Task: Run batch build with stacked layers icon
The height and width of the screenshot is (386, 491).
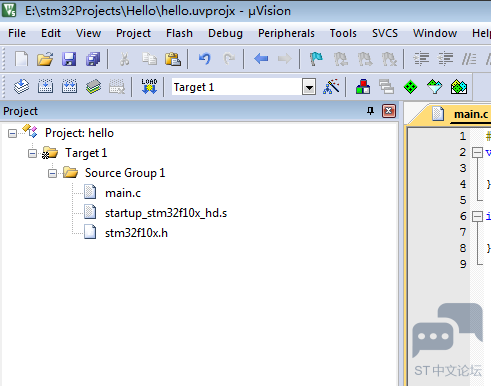Action: tap(93, 87)
